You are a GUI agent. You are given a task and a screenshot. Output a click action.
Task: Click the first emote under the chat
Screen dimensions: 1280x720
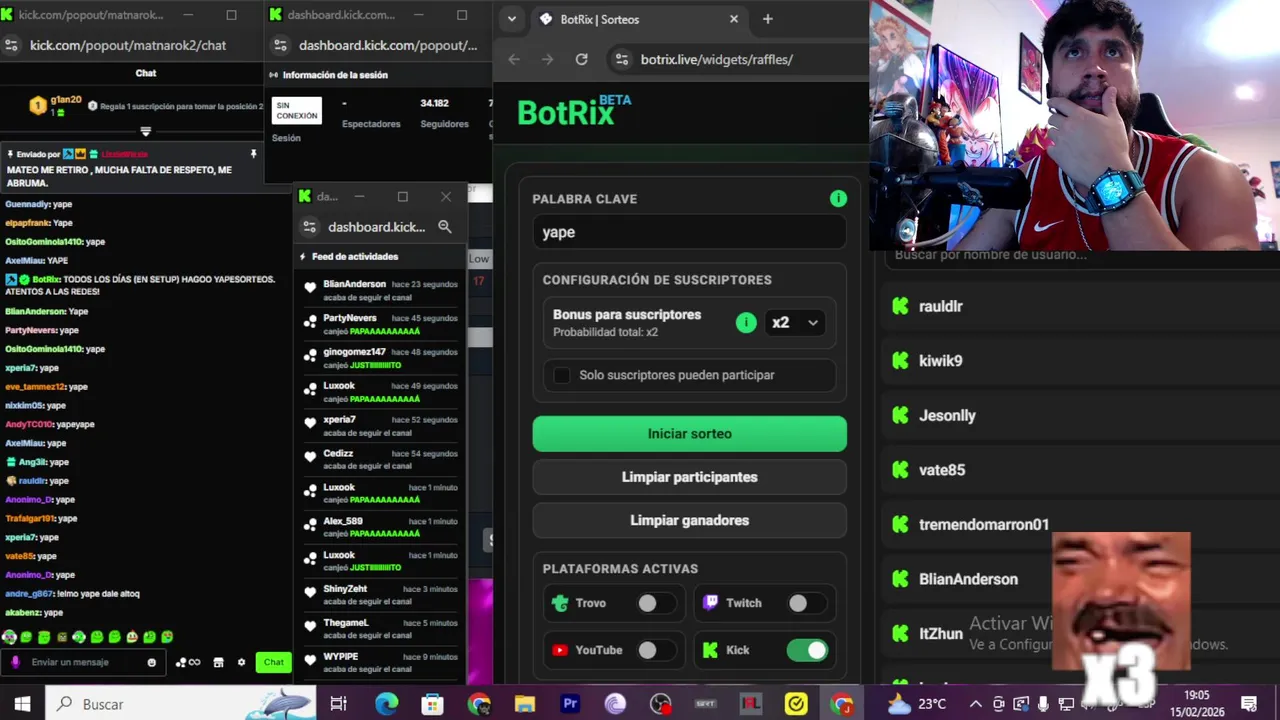[x=9, y=636]
